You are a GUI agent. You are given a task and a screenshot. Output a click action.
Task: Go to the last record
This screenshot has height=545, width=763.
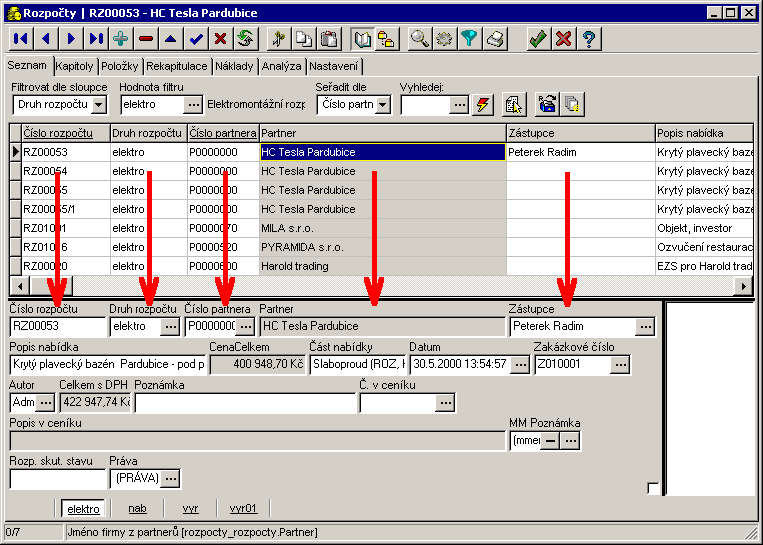[96, 39]
